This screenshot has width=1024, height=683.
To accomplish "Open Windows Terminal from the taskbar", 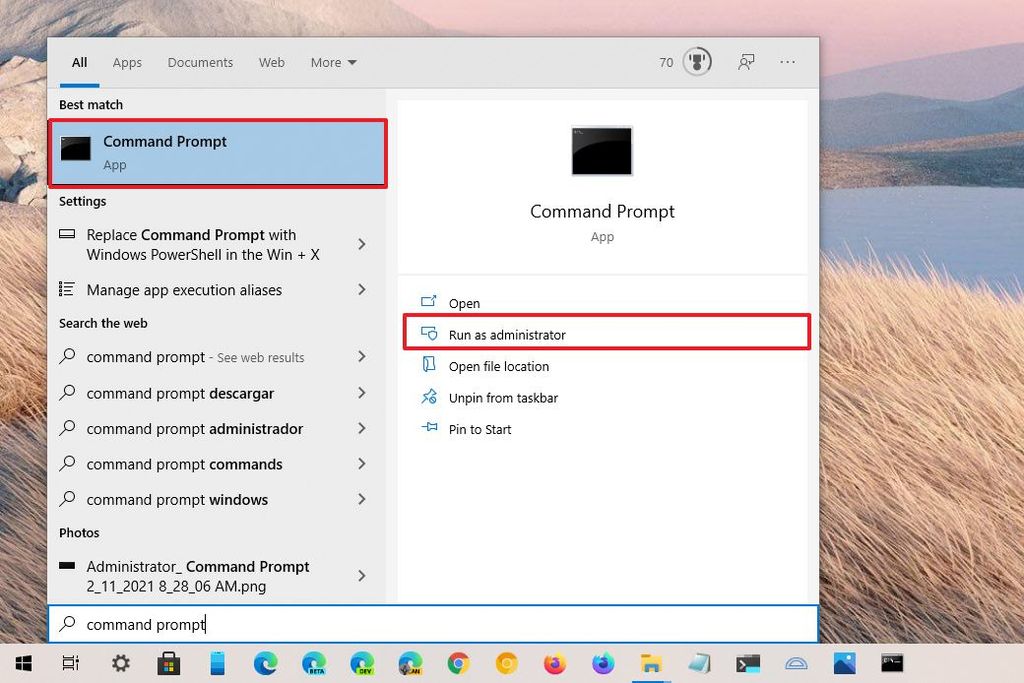I will [x=747, y=663].
